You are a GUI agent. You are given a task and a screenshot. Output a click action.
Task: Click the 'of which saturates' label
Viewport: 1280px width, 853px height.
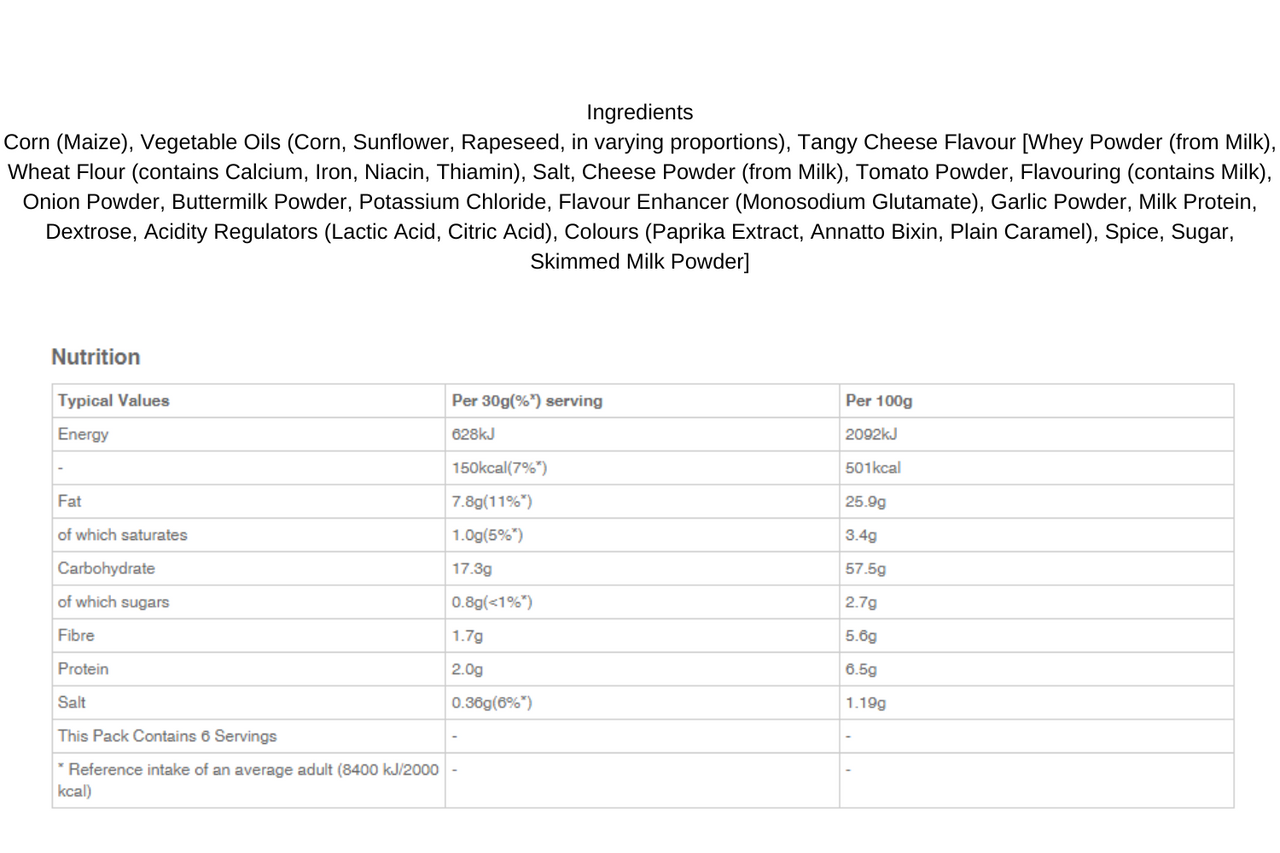click(x=122, y=535)
